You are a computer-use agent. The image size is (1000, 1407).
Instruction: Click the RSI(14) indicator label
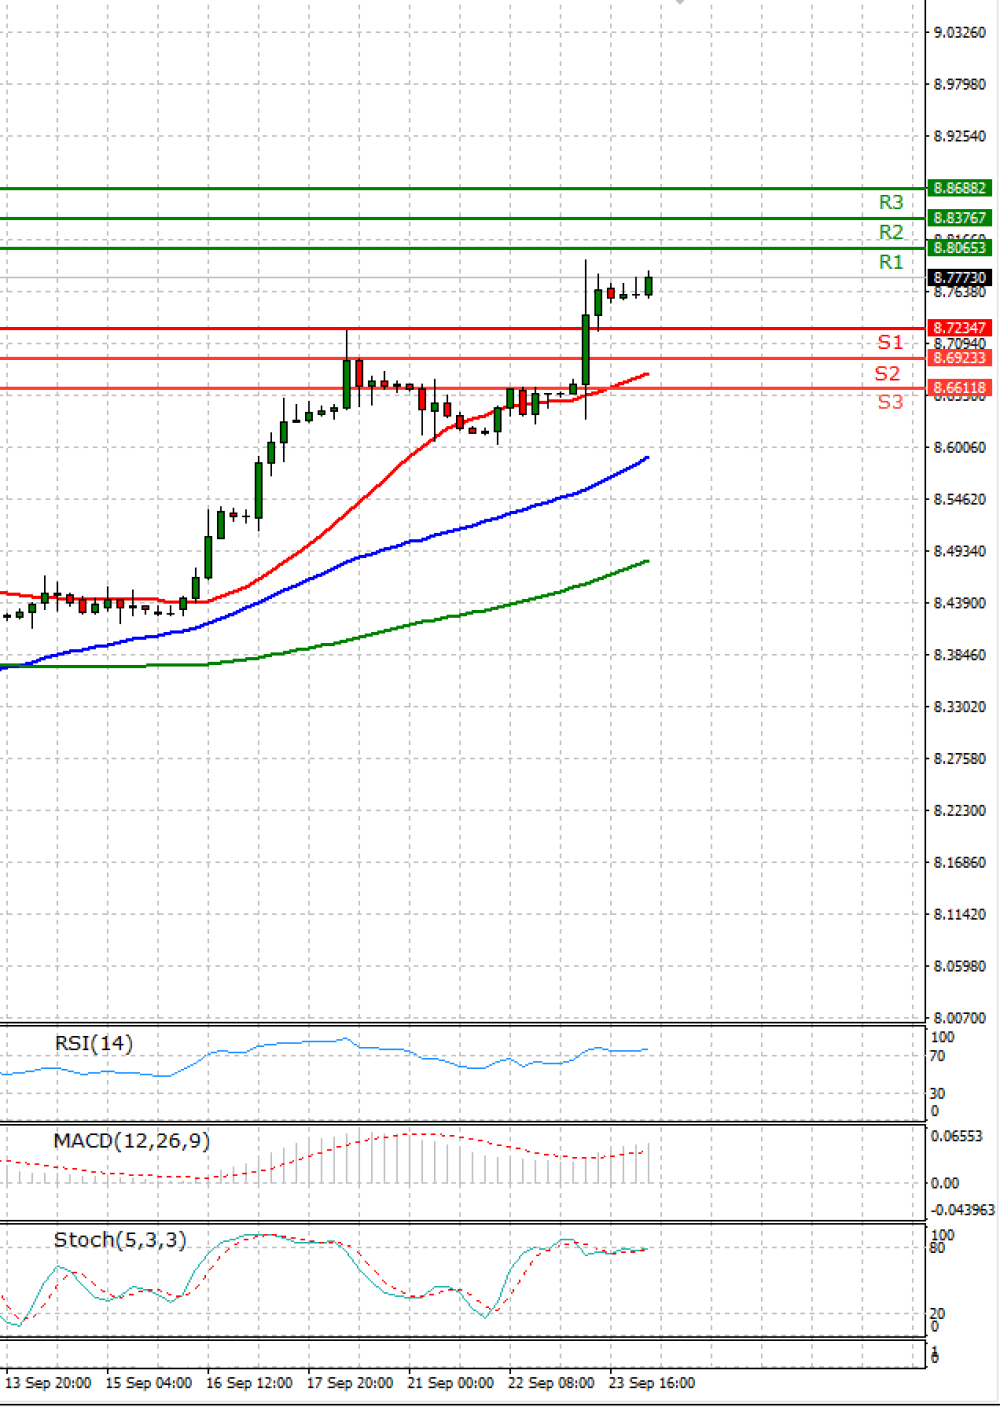(93, 1043)
